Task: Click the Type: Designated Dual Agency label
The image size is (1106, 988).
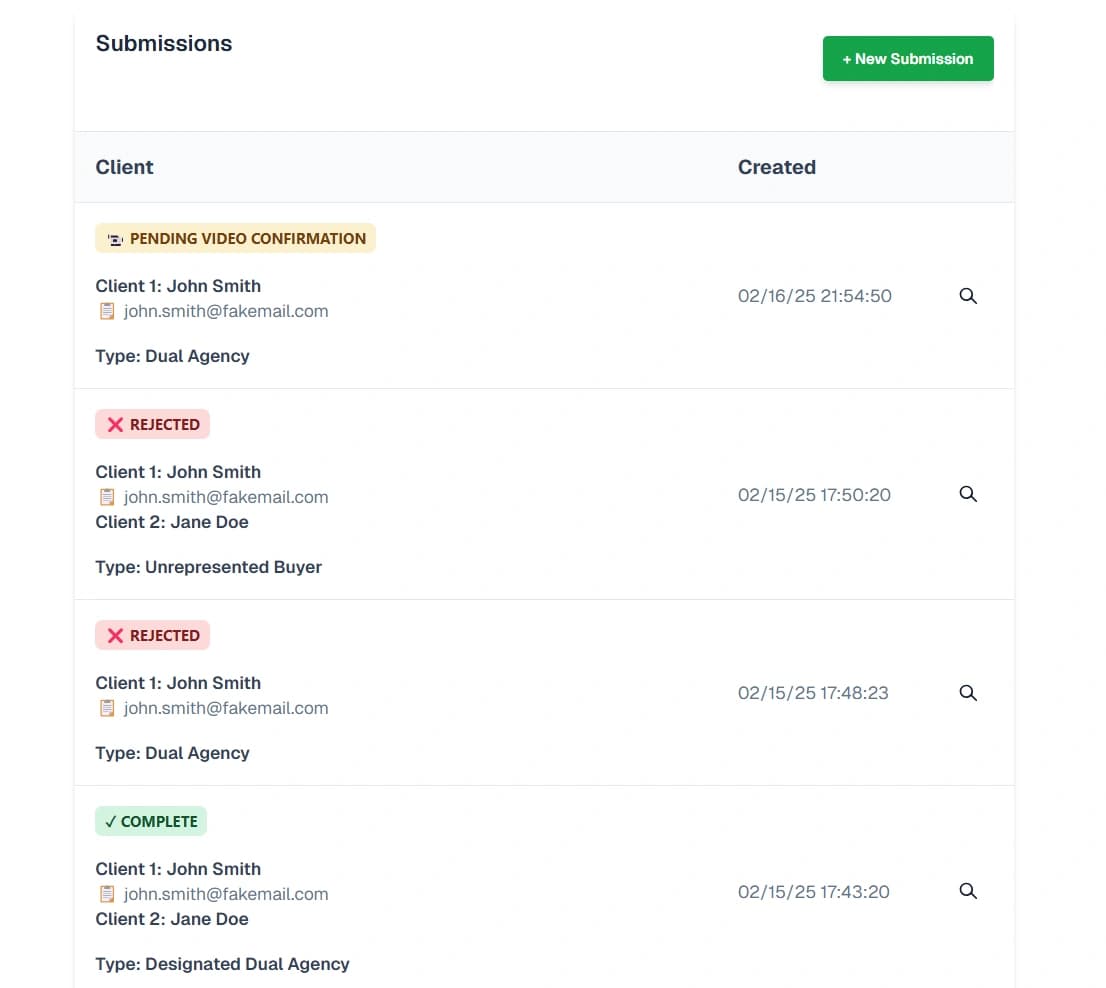Action: click(x=222, y=964)
